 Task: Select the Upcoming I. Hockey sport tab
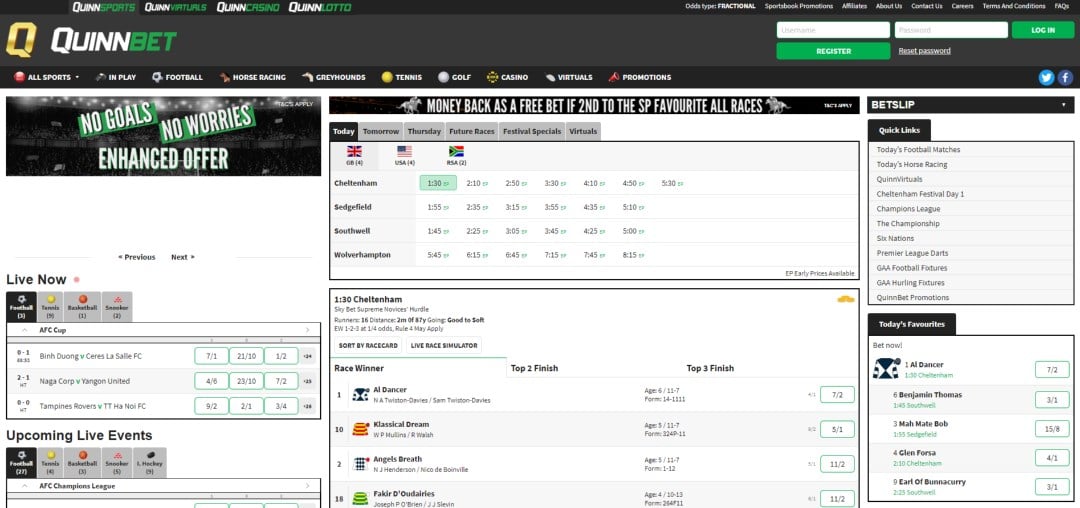pyautogui.click(x=149, y=463)
